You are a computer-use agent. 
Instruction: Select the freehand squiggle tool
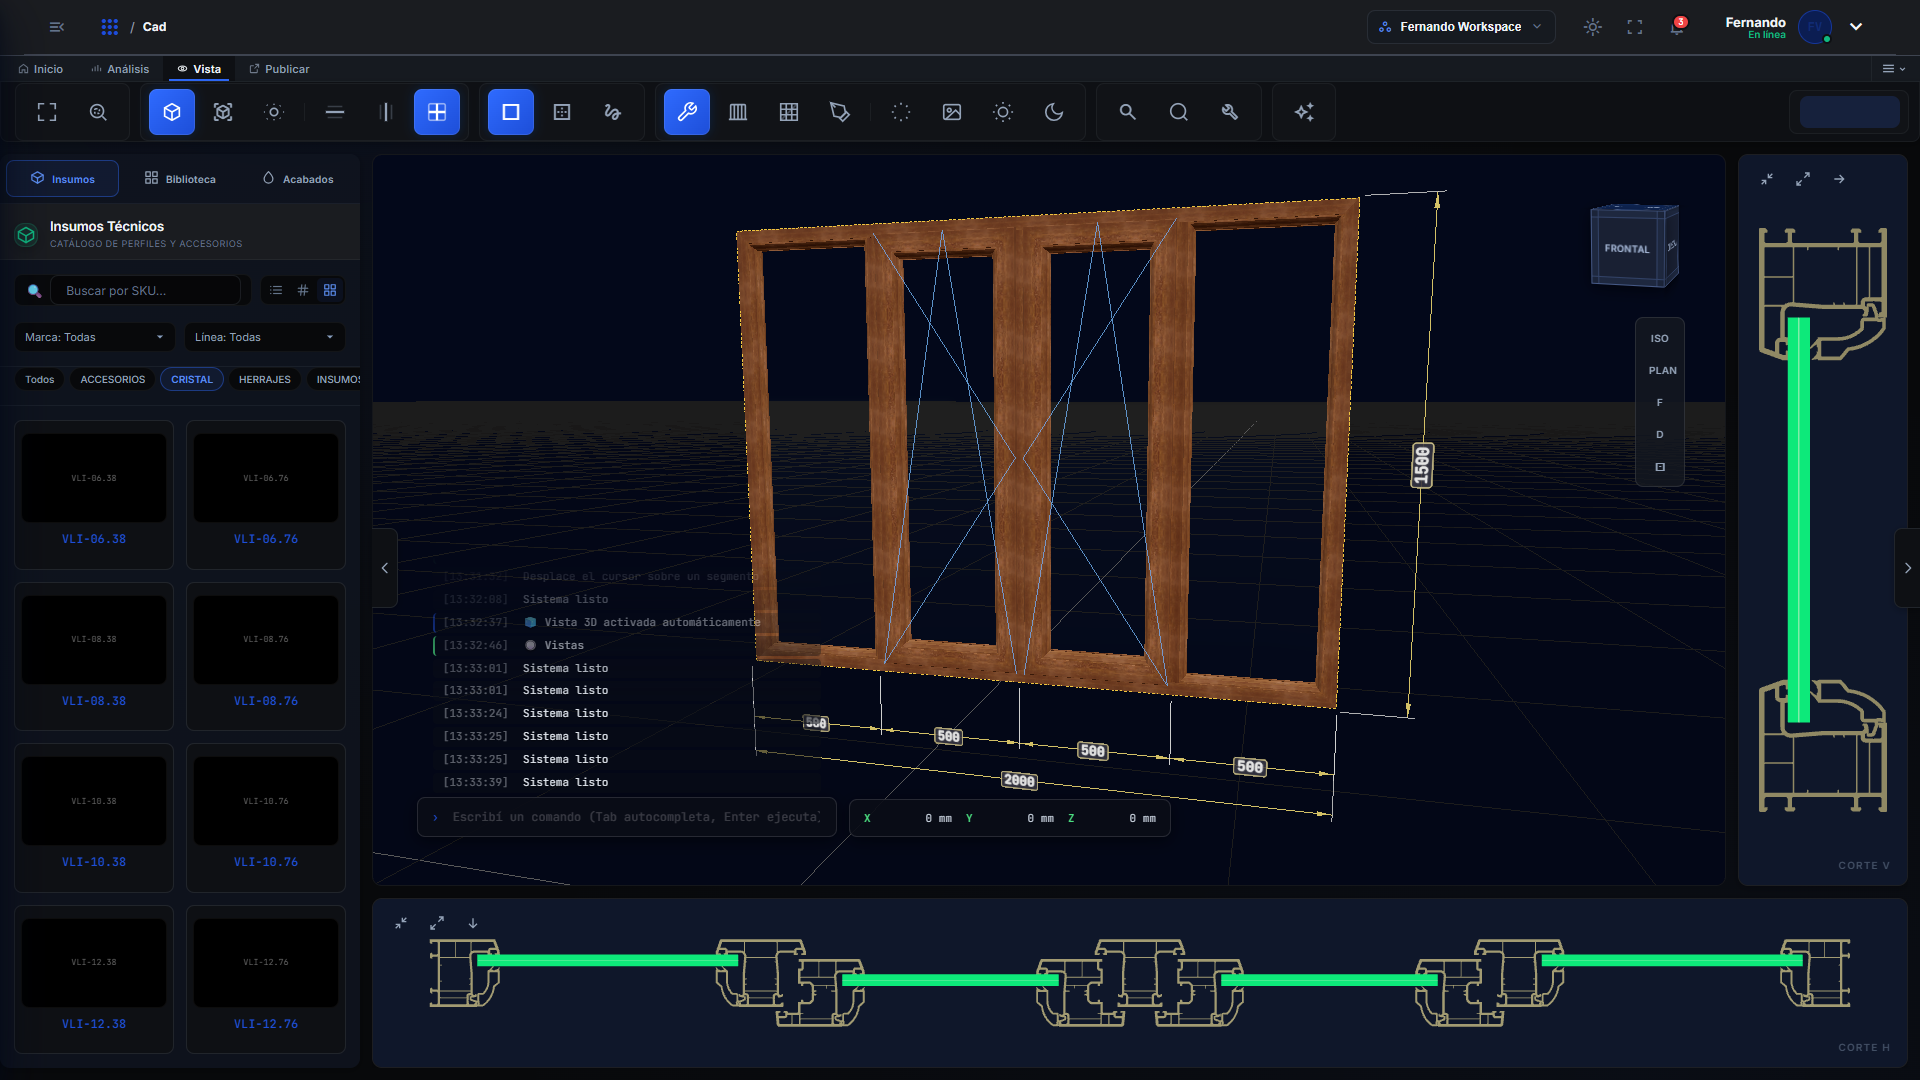tap(613, 112)
